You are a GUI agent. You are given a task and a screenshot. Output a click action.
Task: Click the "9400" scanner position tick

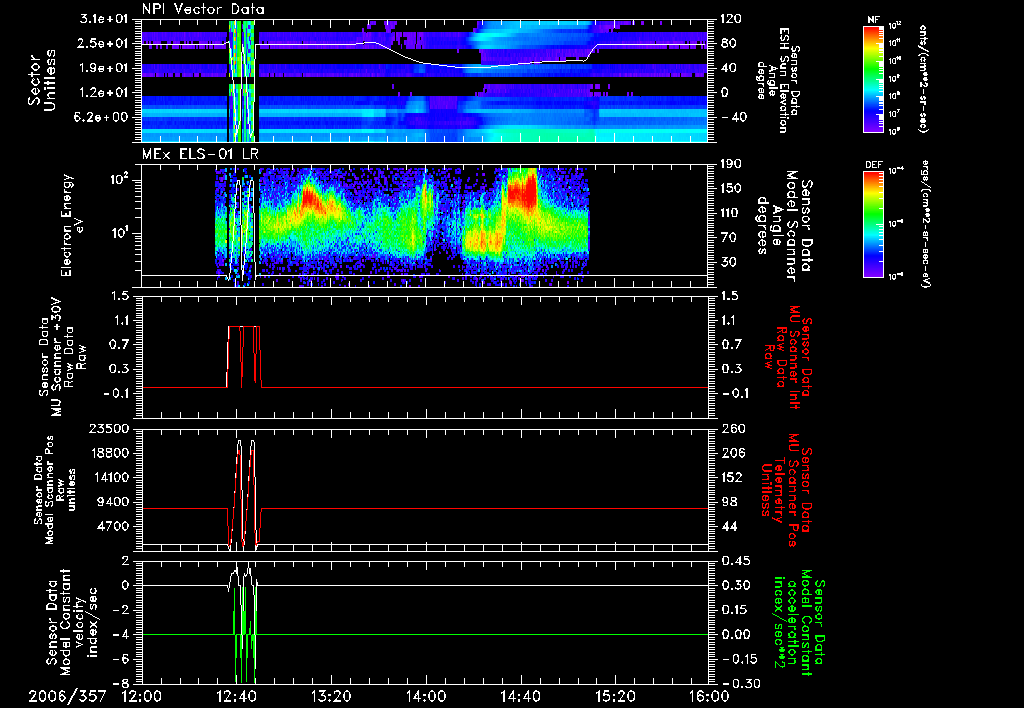tap(114, 502)
